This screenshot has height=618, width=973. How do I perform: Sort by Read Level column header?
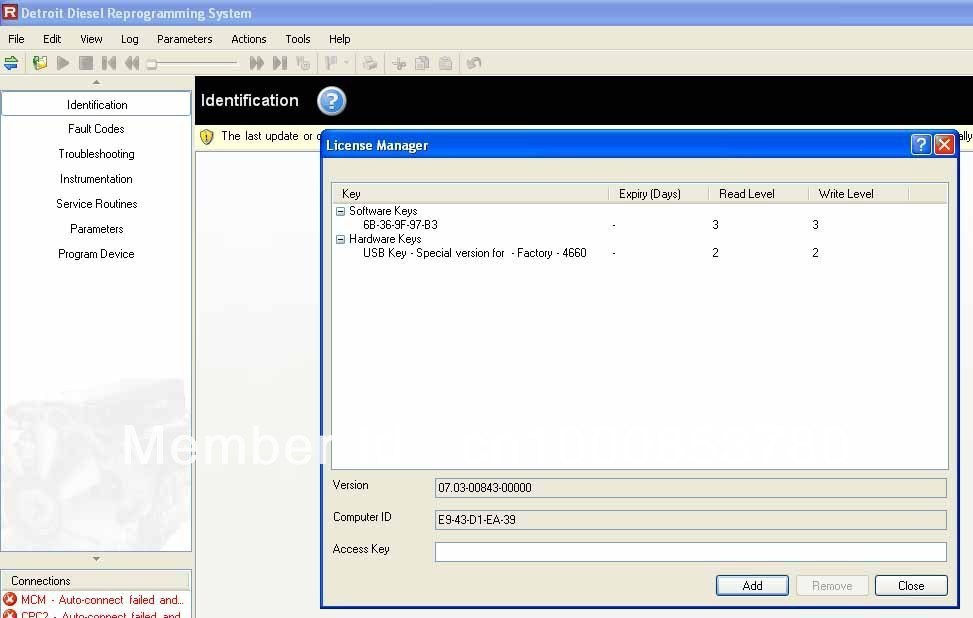point(758,194)
